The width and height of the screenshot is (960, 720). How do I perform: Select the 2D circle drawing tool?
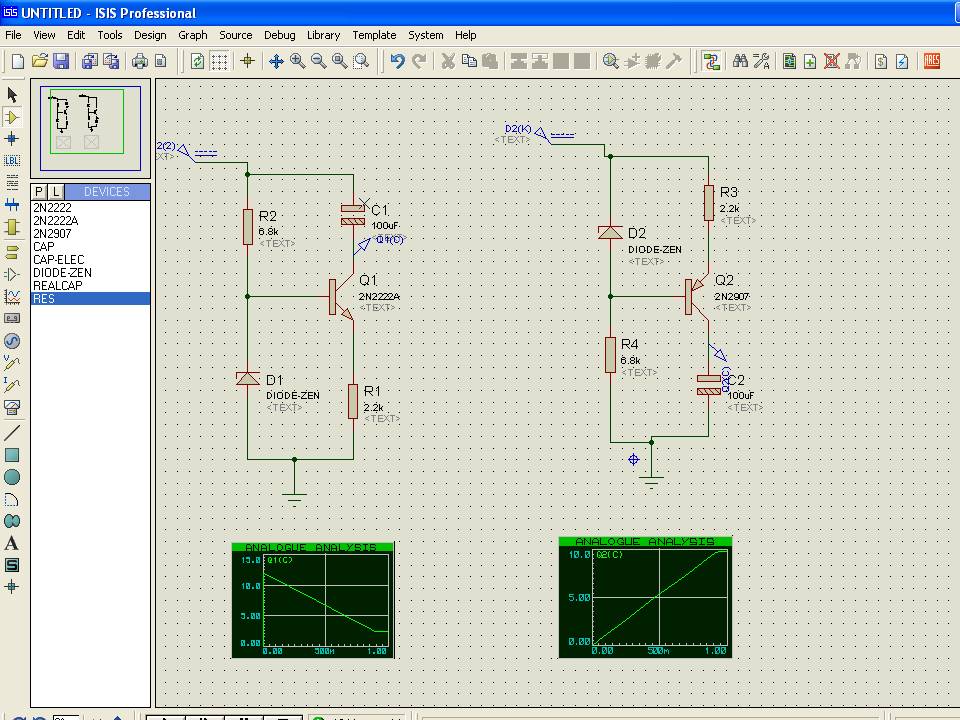[12, 477]
